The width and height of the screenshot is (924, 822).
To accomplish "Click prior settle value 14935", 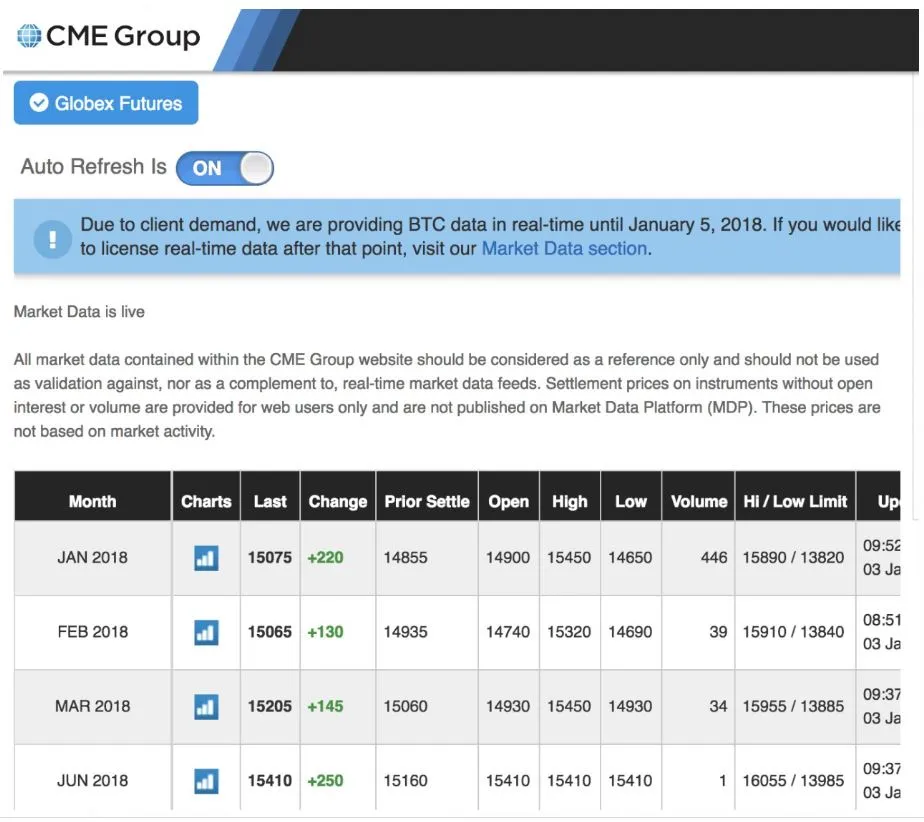I will coord(405,632).
